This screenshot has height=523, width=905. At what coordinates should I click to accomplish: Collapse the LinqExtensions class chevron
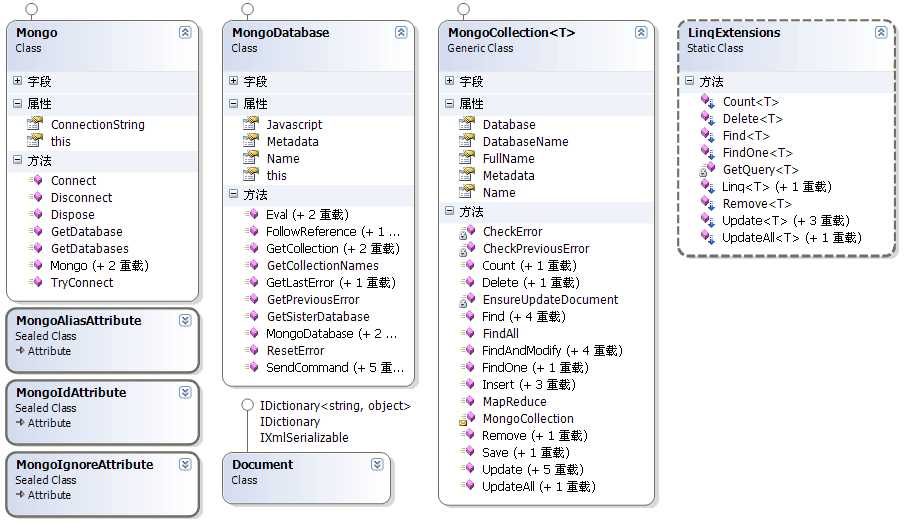pyautogui.click(x=881, y=32)
